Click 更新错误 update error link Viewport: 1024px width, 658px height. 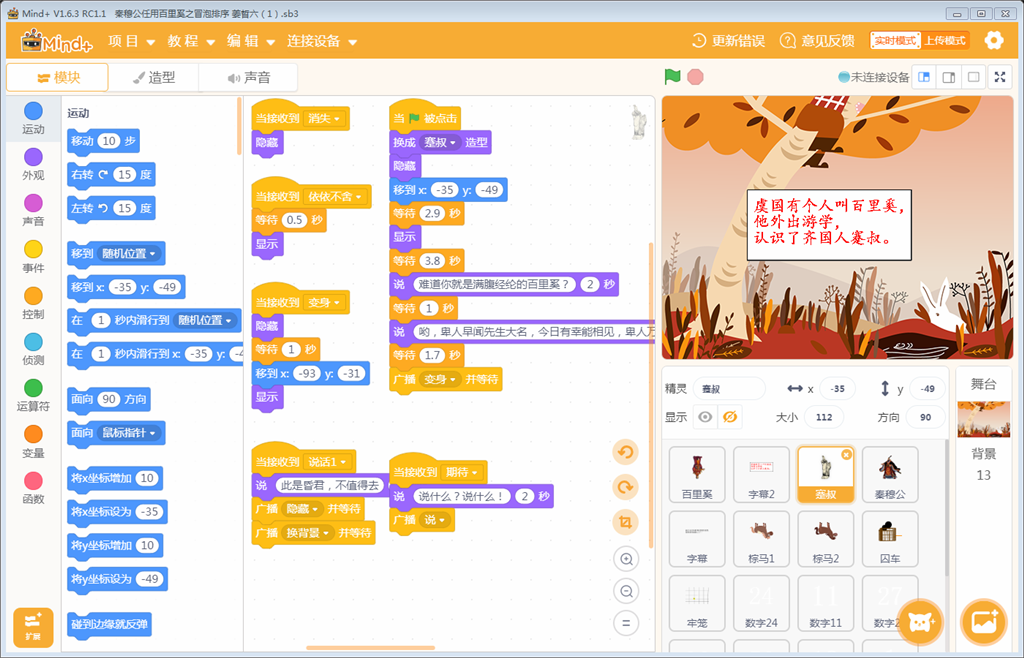pos(728,41)
